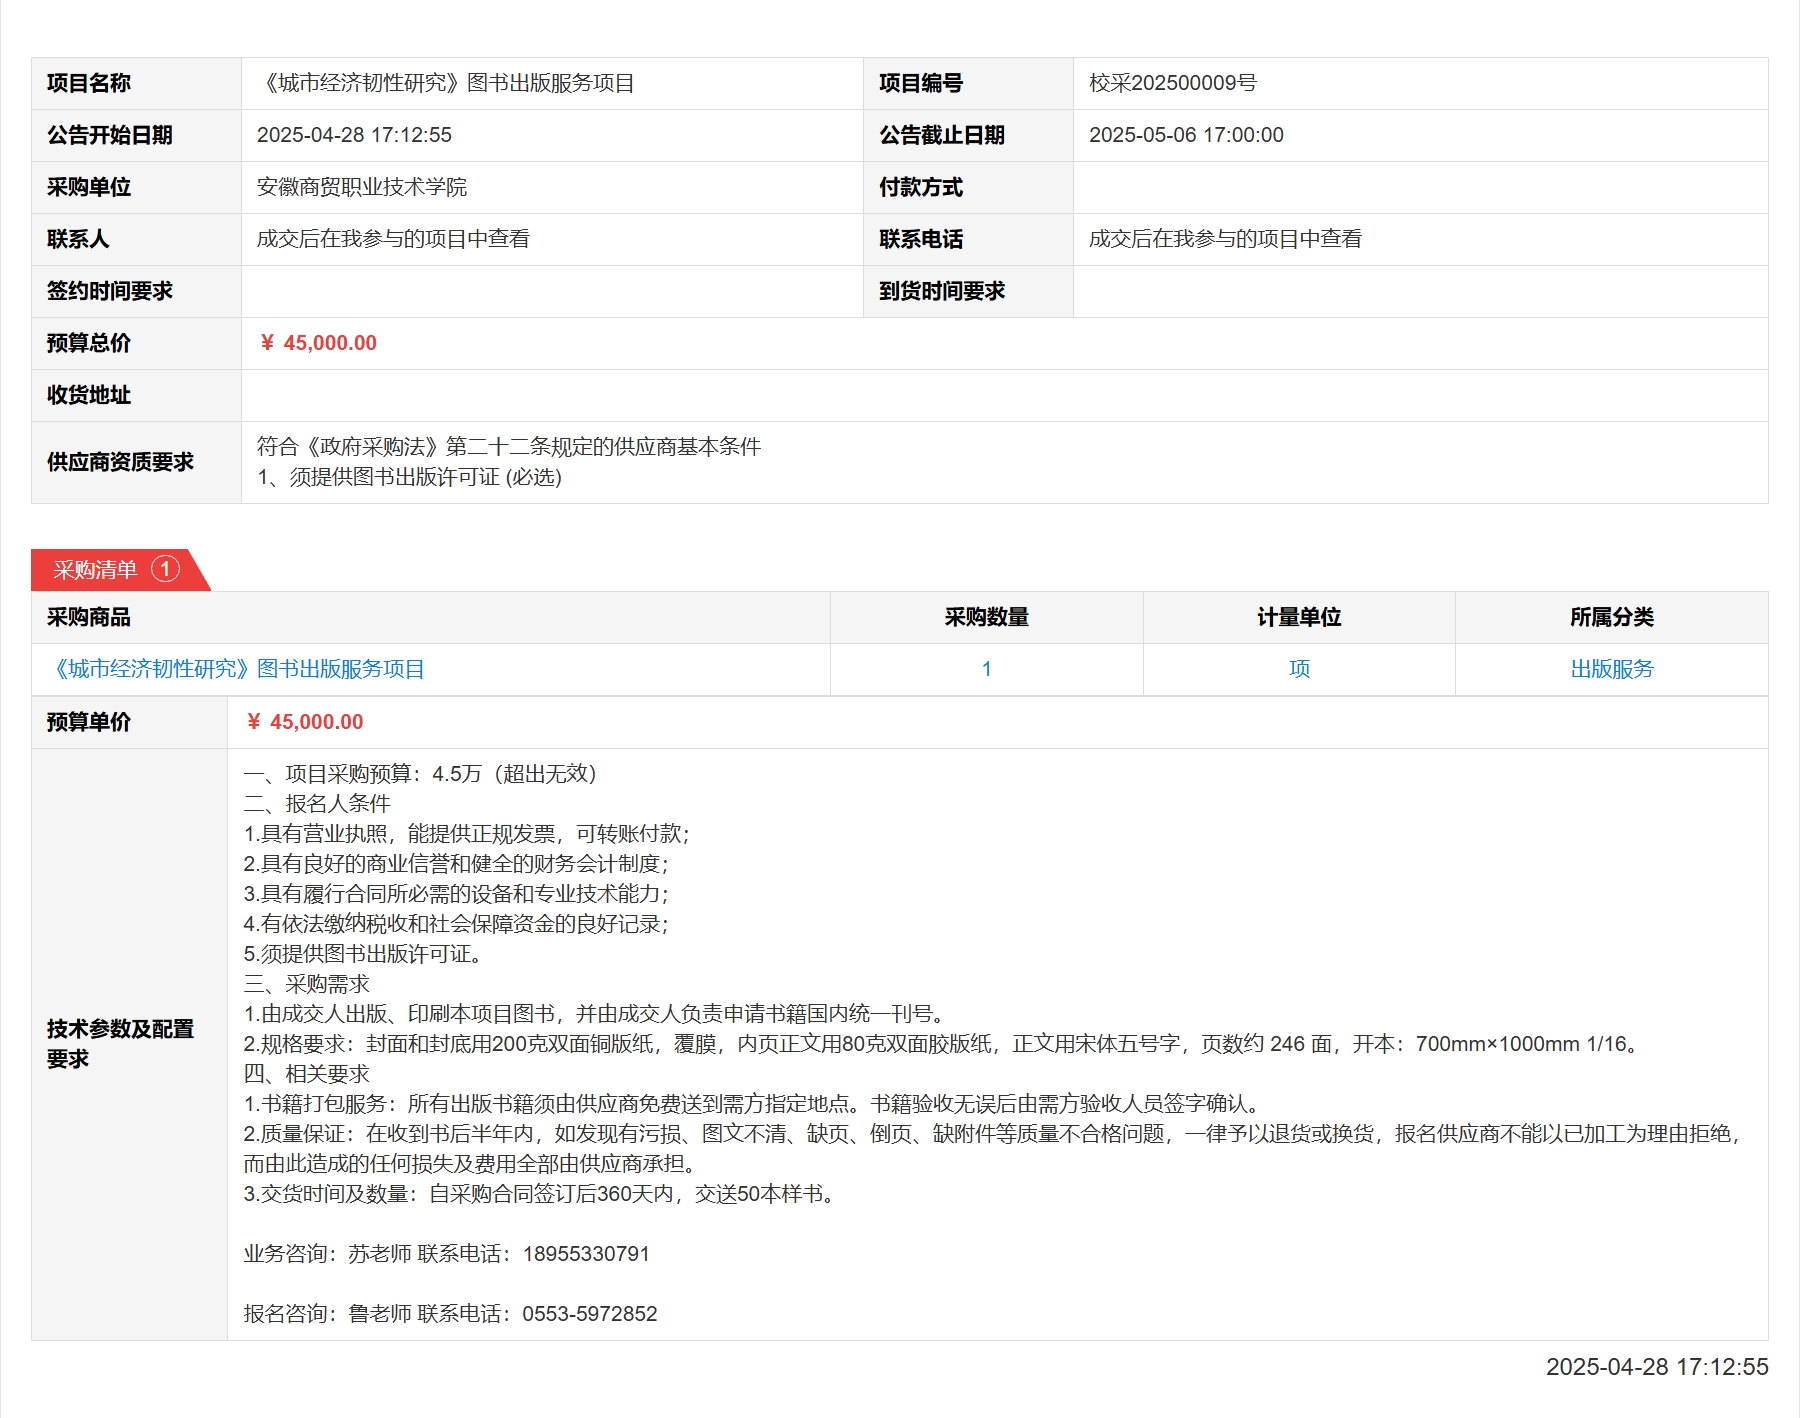
Task: Click the project number 校采202500009号
Action: click(1172, 83)
